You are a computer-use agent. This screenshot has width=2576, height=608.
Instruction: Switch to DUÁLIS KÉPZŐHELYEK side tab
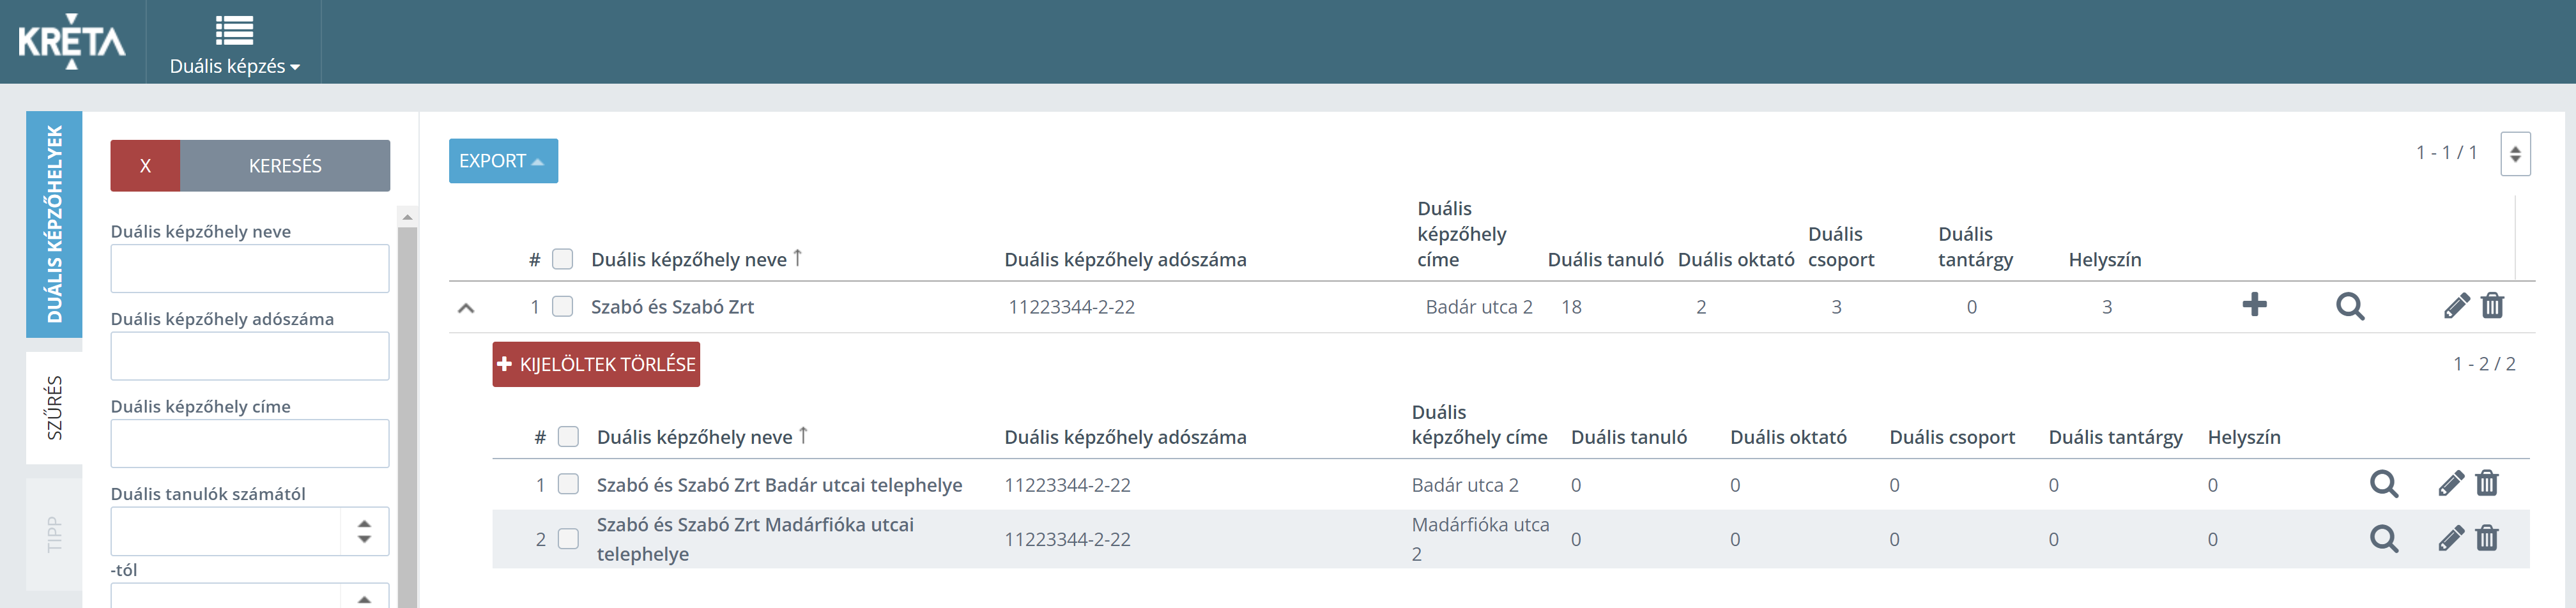click(x=54, y=224)
